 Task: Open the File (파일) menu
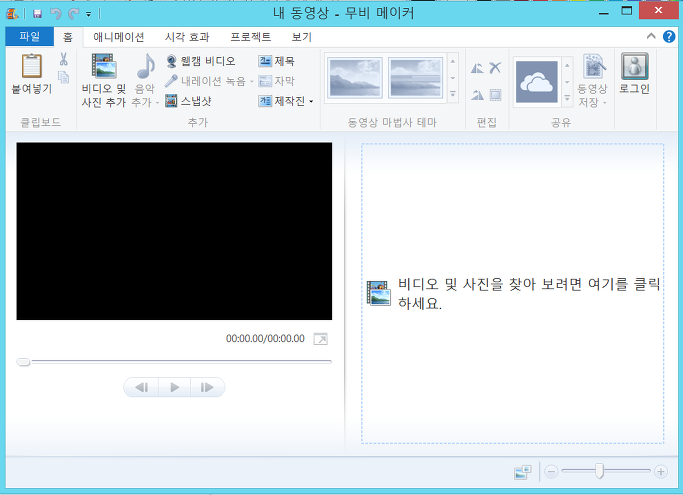[x=30, y=36]
